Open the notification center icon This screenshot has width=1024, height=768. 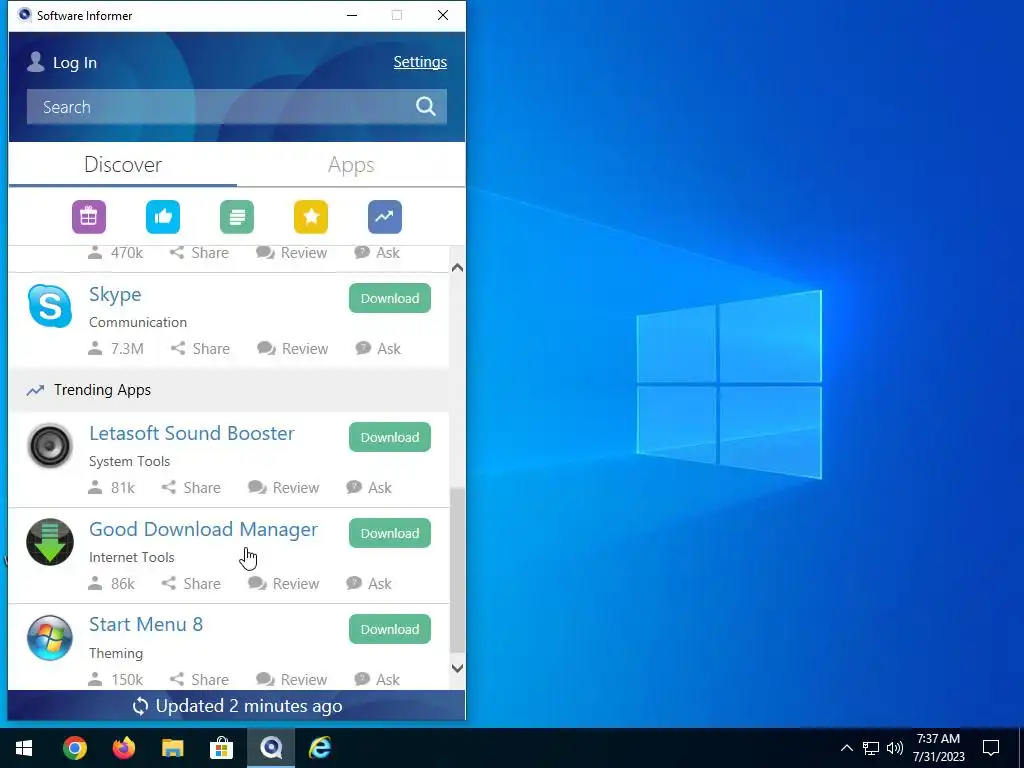pos(991,748)
